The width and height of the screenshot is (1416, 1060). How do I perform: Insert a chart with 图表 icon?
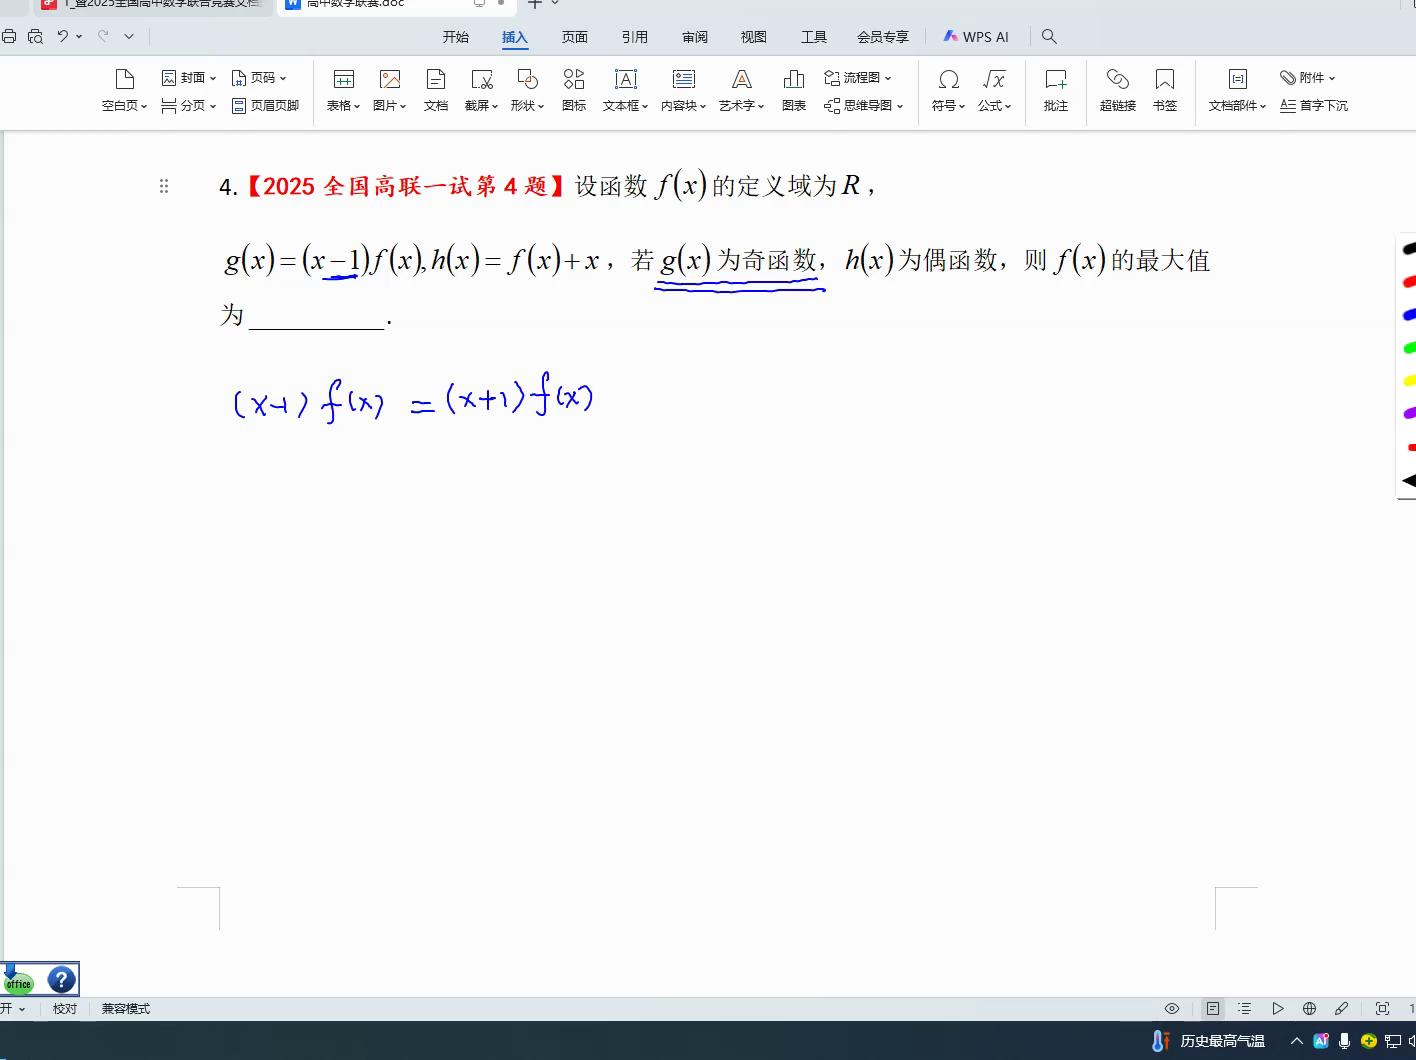point(794,80)
